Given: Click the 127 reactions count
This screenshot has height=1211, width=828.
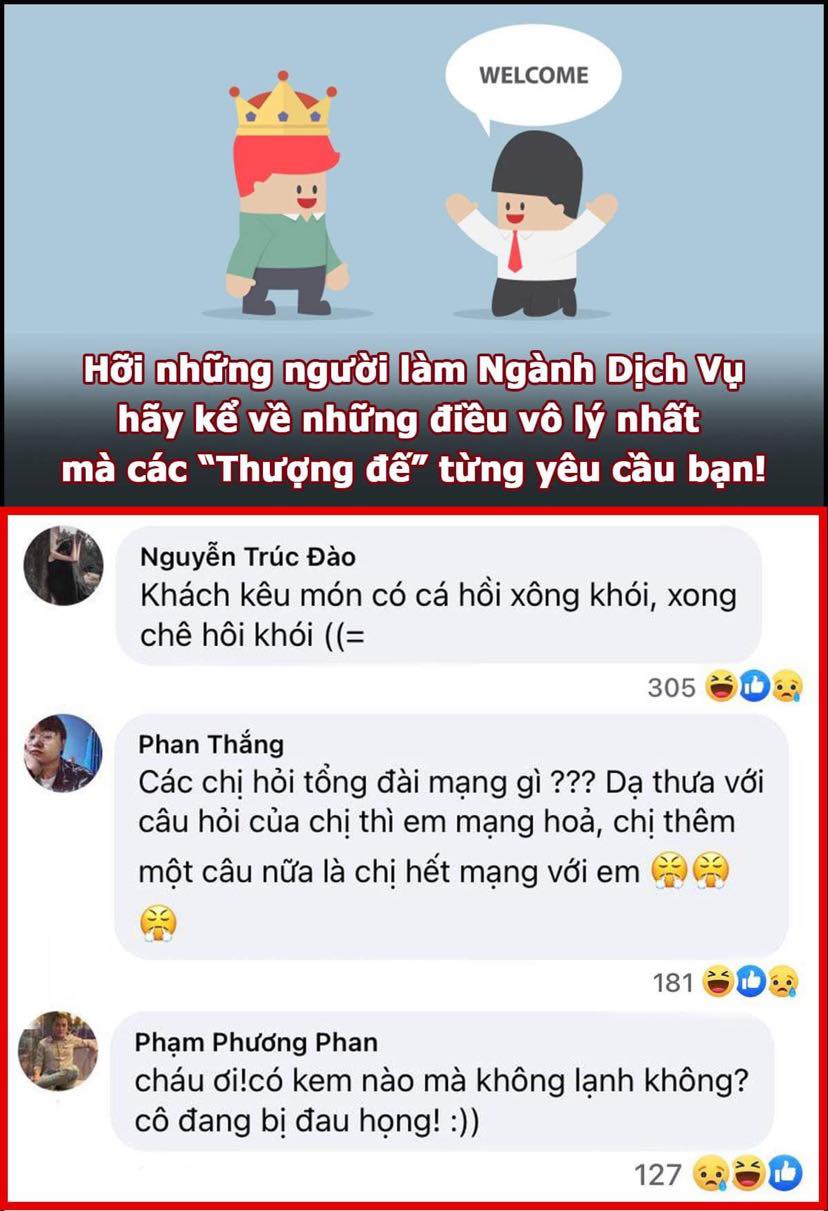Looking at the screenshot, I should (658, 1174).
